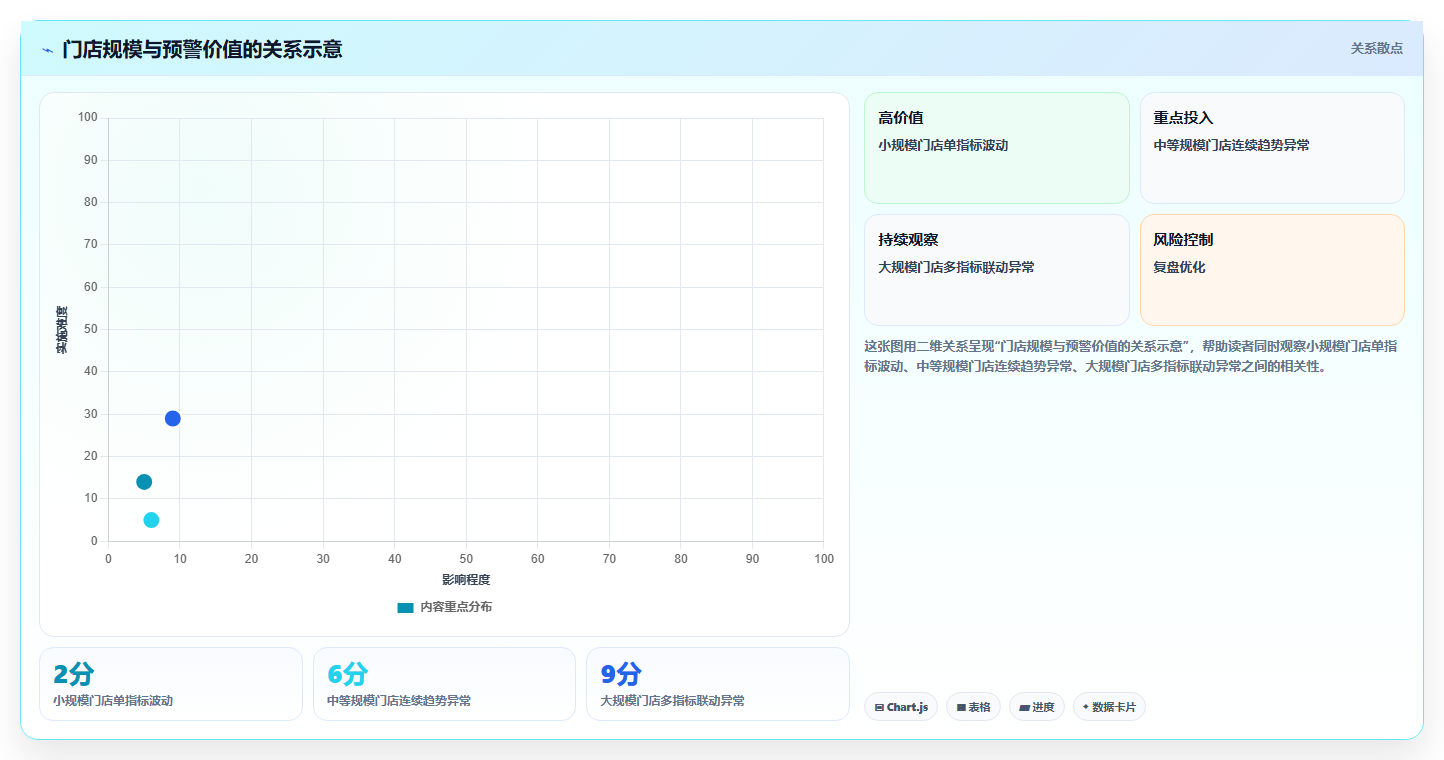This screenshot has width=1444, height=760.
Task: Click the x-axis tick label 10
Action: coord(180,558)
